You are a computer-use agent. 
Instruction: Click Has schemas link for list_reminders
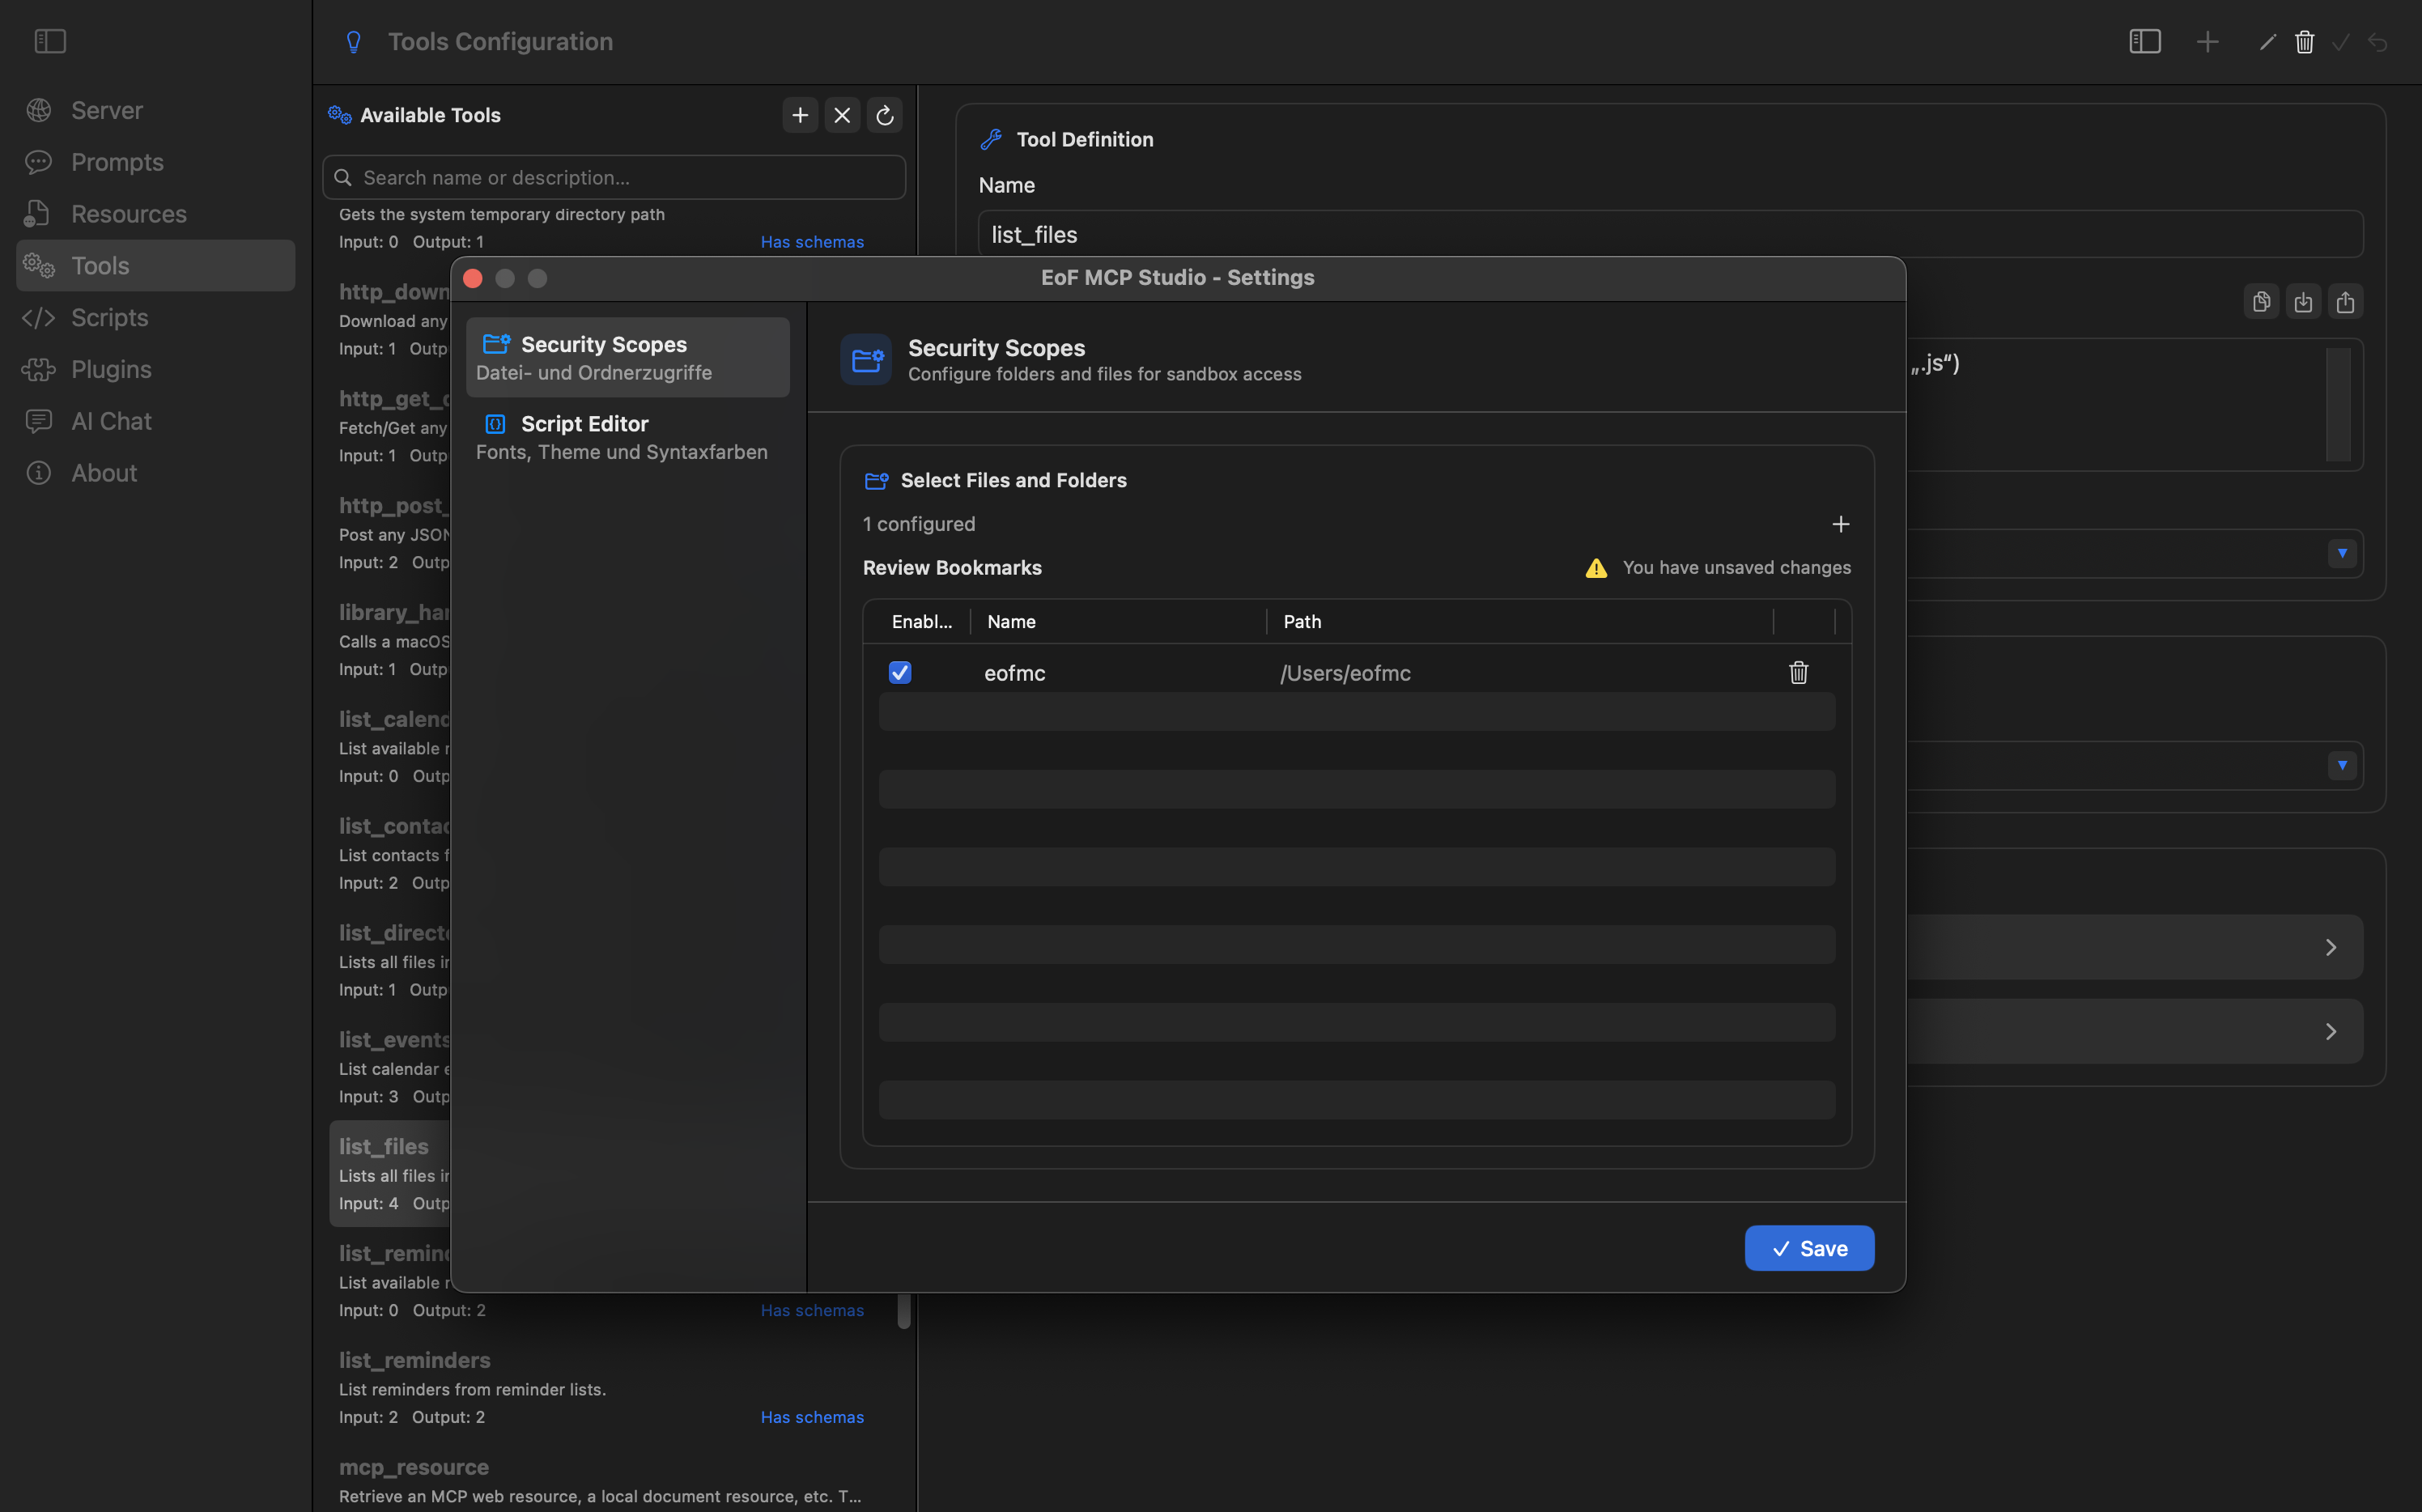812,1417
